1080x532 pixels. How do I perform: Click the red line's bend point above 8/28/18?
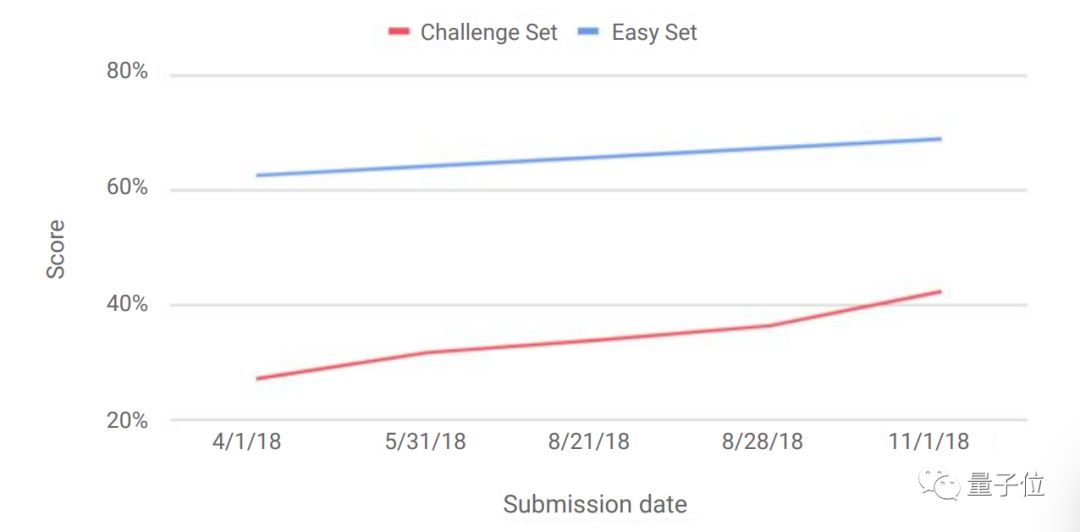click(769, 325)
